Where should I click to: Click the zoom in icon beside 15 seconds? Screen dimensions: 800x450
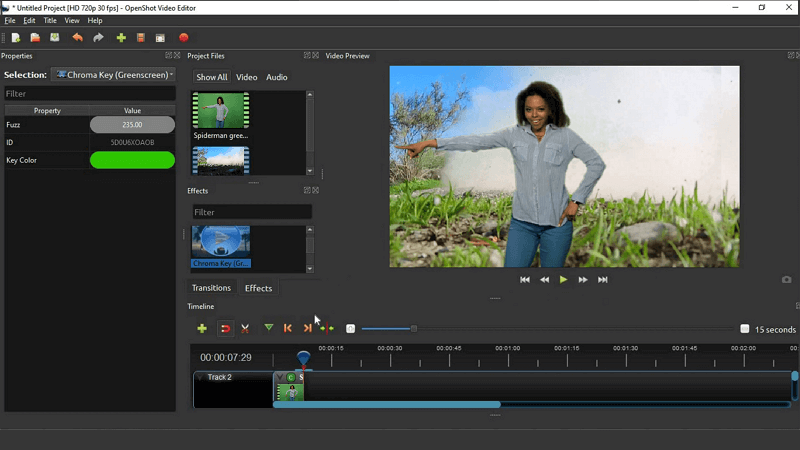click(x=744, y=329)
